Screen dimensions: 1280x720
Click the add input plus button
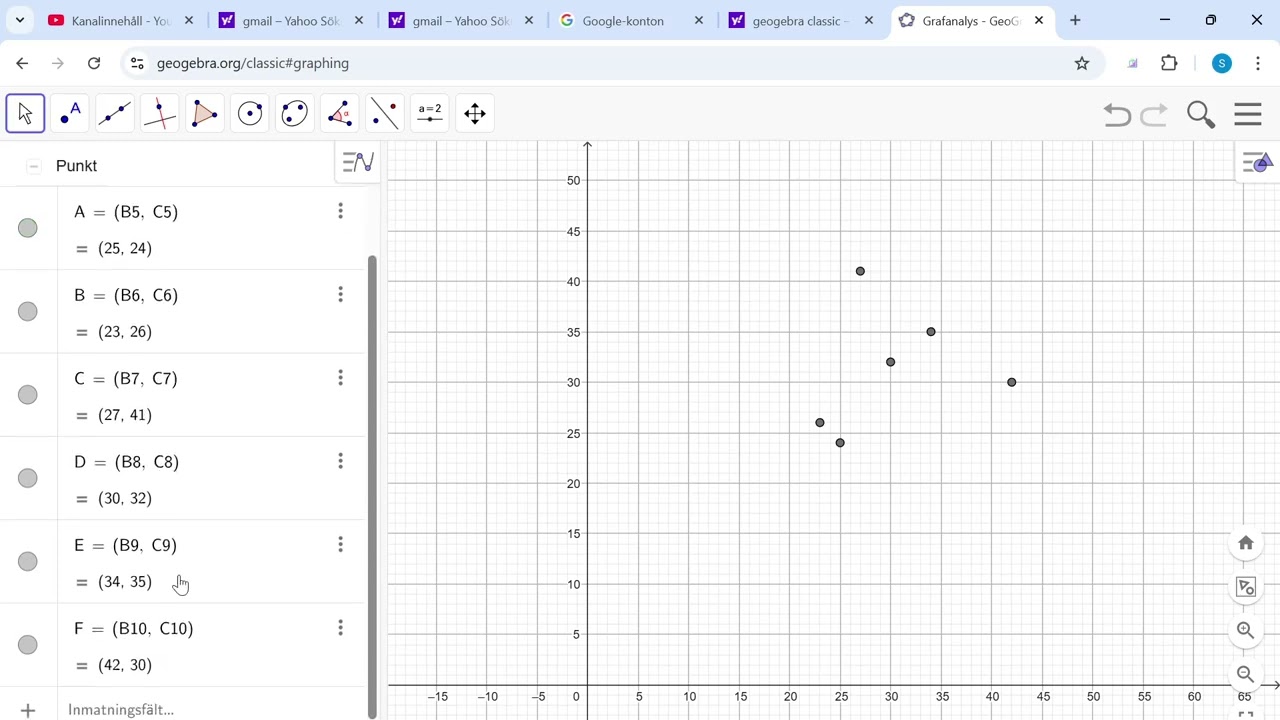tap(28, 710)
